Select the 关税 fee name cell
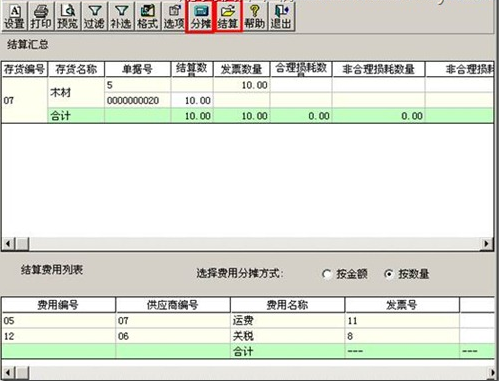The width and height of the screenshot is (499, 381). (x=287, y=336)
